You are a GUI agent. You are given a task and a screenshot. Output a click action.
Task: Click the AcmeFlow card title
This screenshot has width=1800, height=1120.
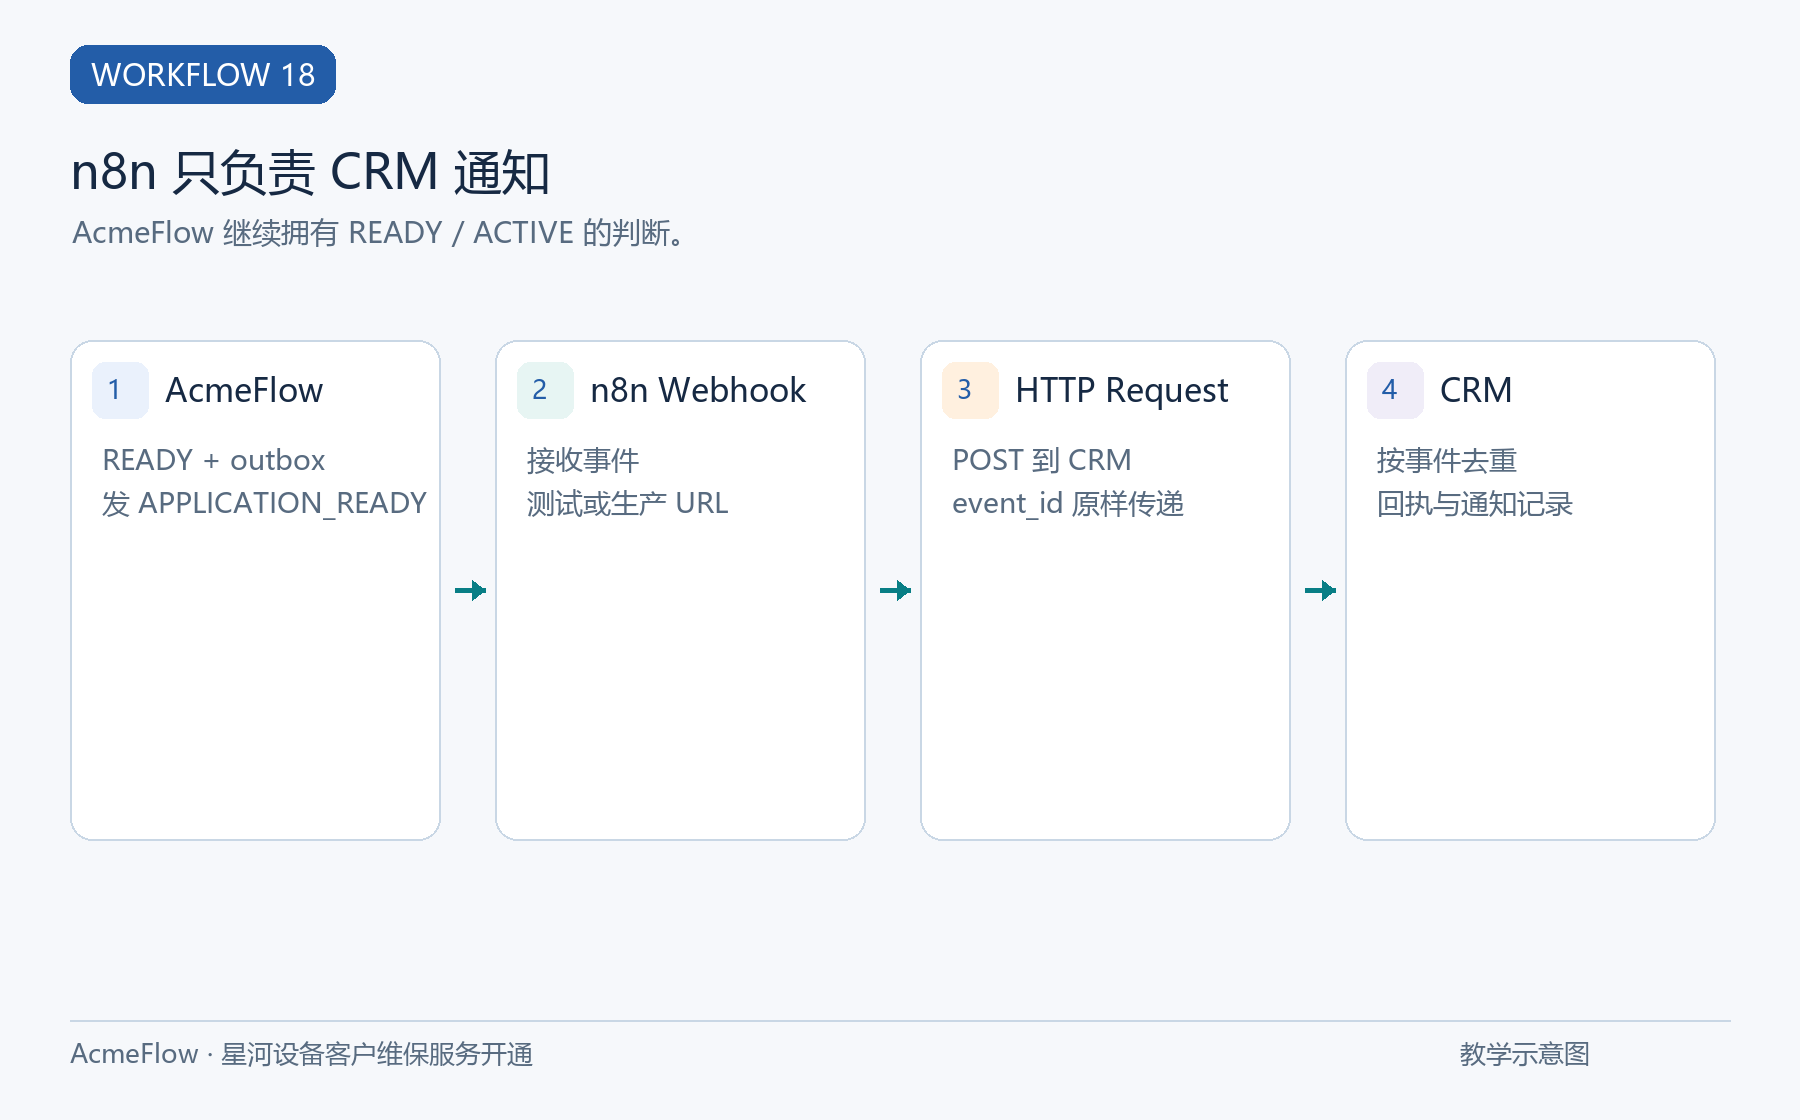pyautogui.click(x=244, y=390)
